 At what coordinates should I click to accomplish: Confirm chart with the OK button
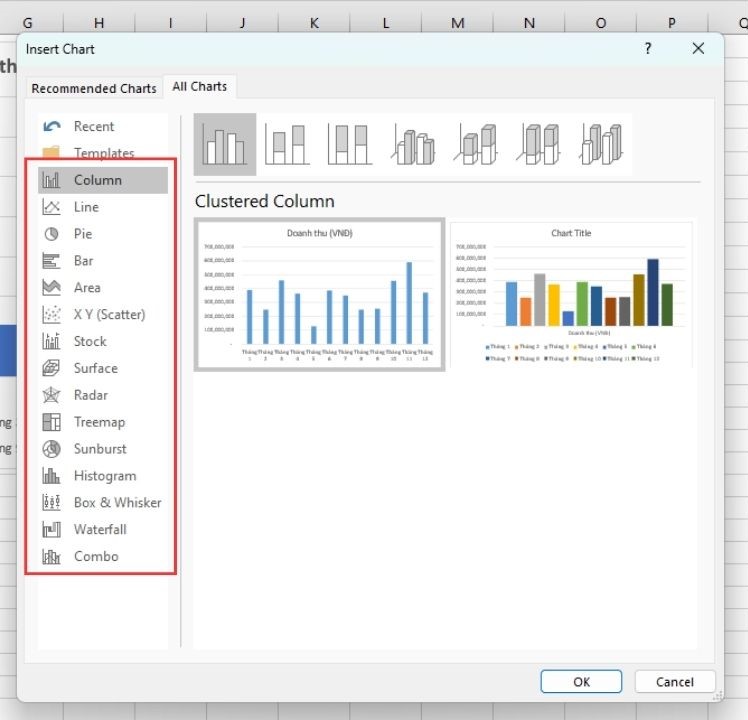tap(581, 682)
